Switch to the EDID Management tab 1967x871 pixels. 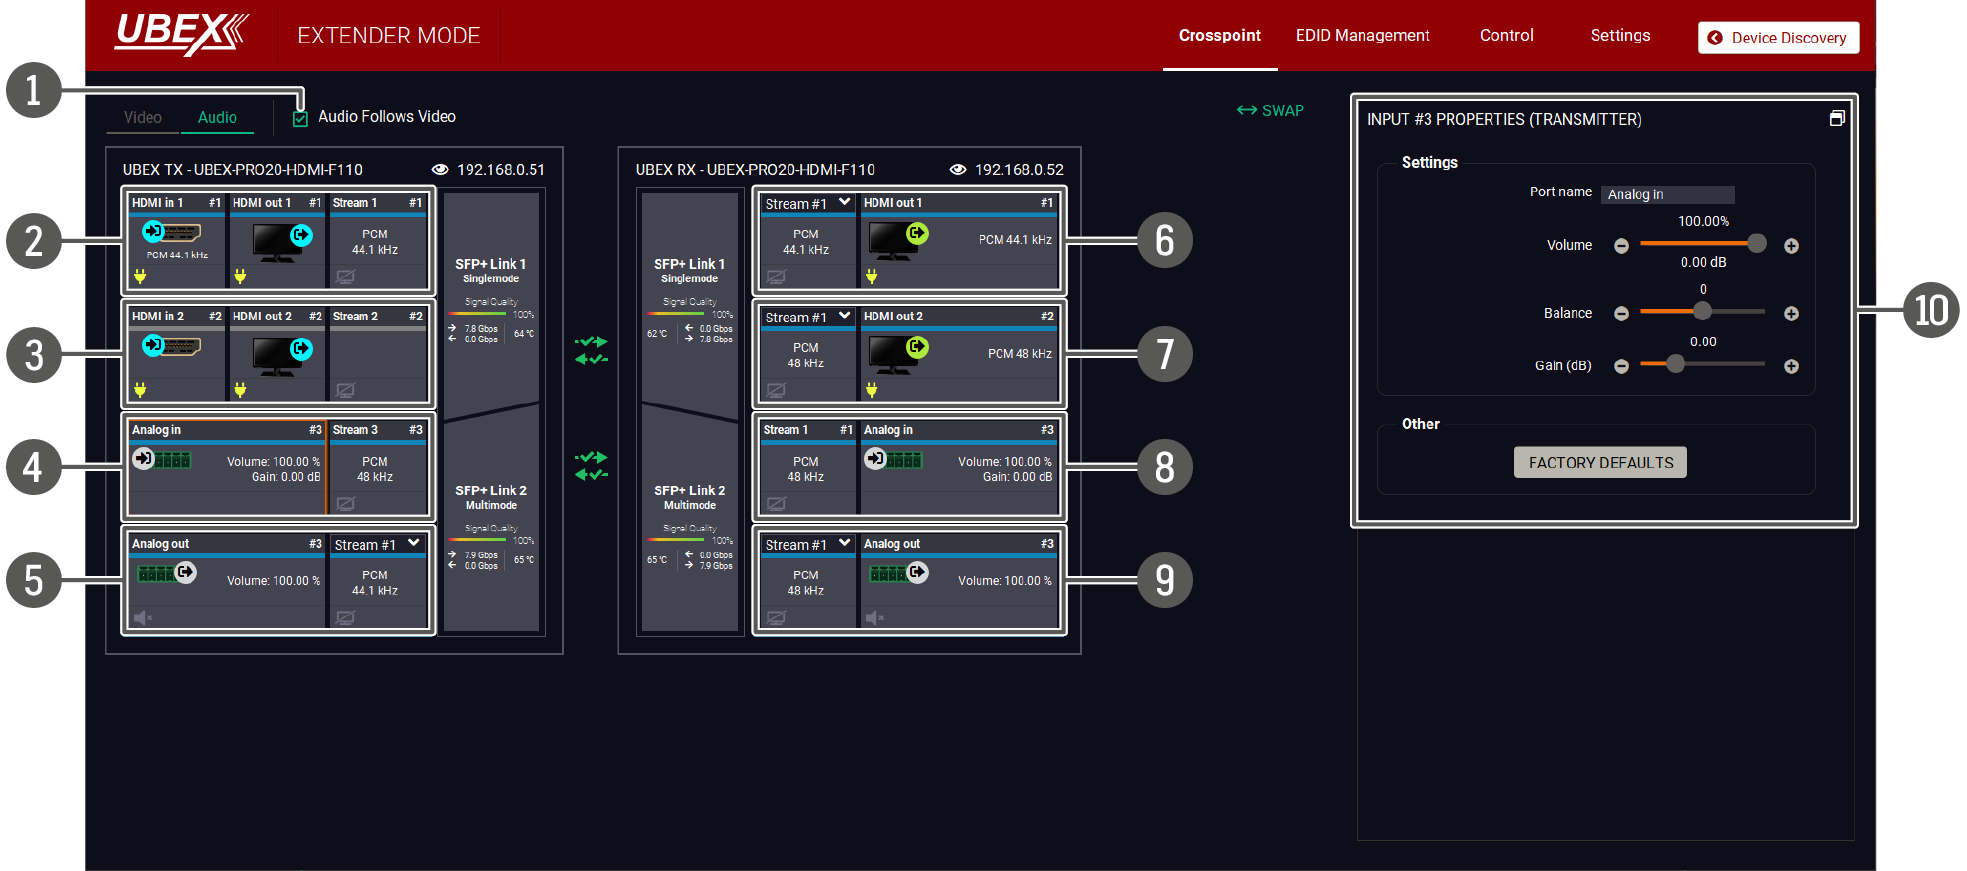[1362, 36]
